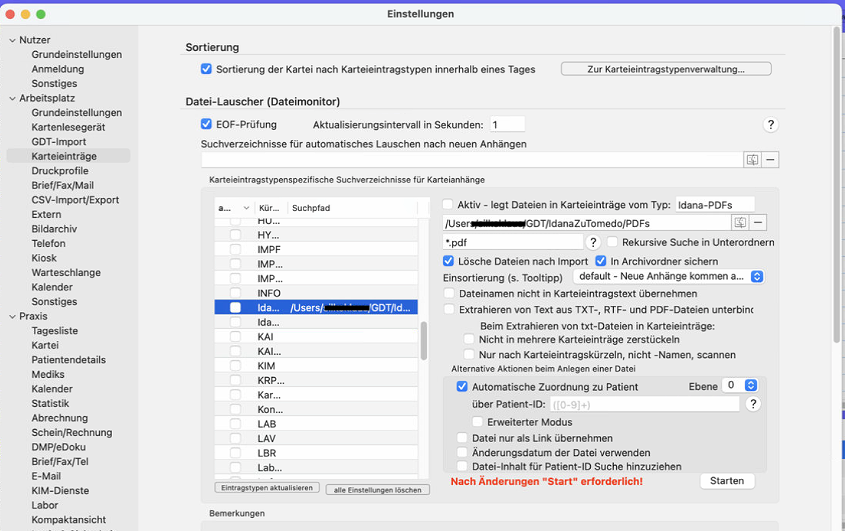
Task: Open Patientendetails settings page
Action: click(68, 360)
